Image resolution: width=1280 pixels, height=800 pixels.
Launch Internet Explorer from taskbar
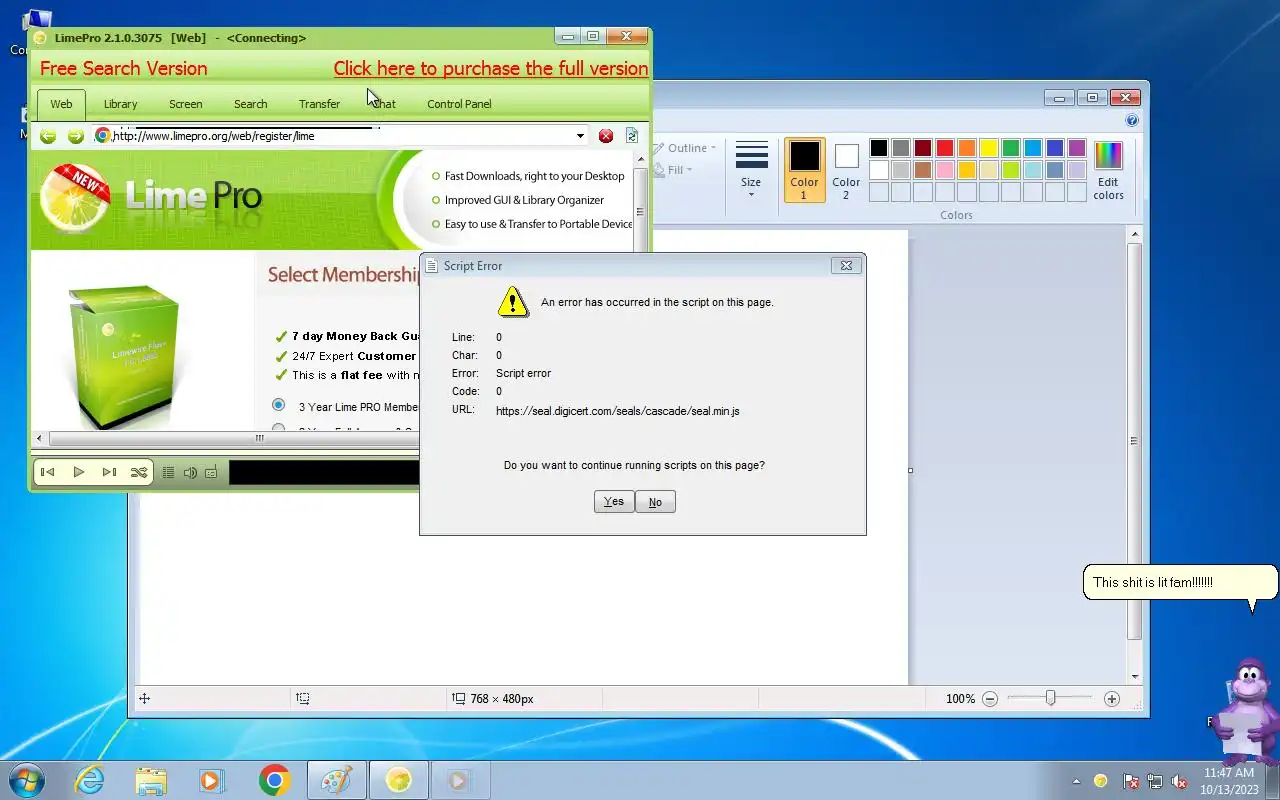click(90, 780)
